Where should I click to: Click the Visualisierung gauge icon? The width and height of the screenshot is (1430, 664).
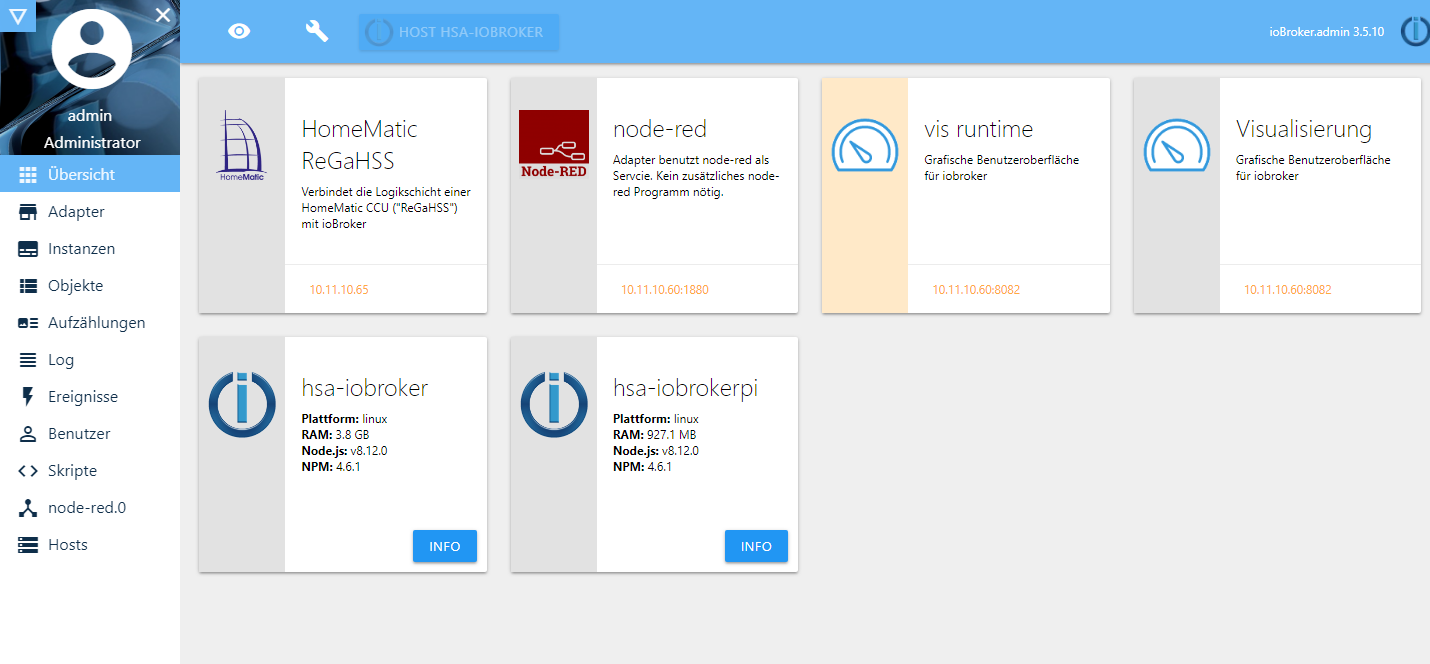click(x=1177, y=146)
